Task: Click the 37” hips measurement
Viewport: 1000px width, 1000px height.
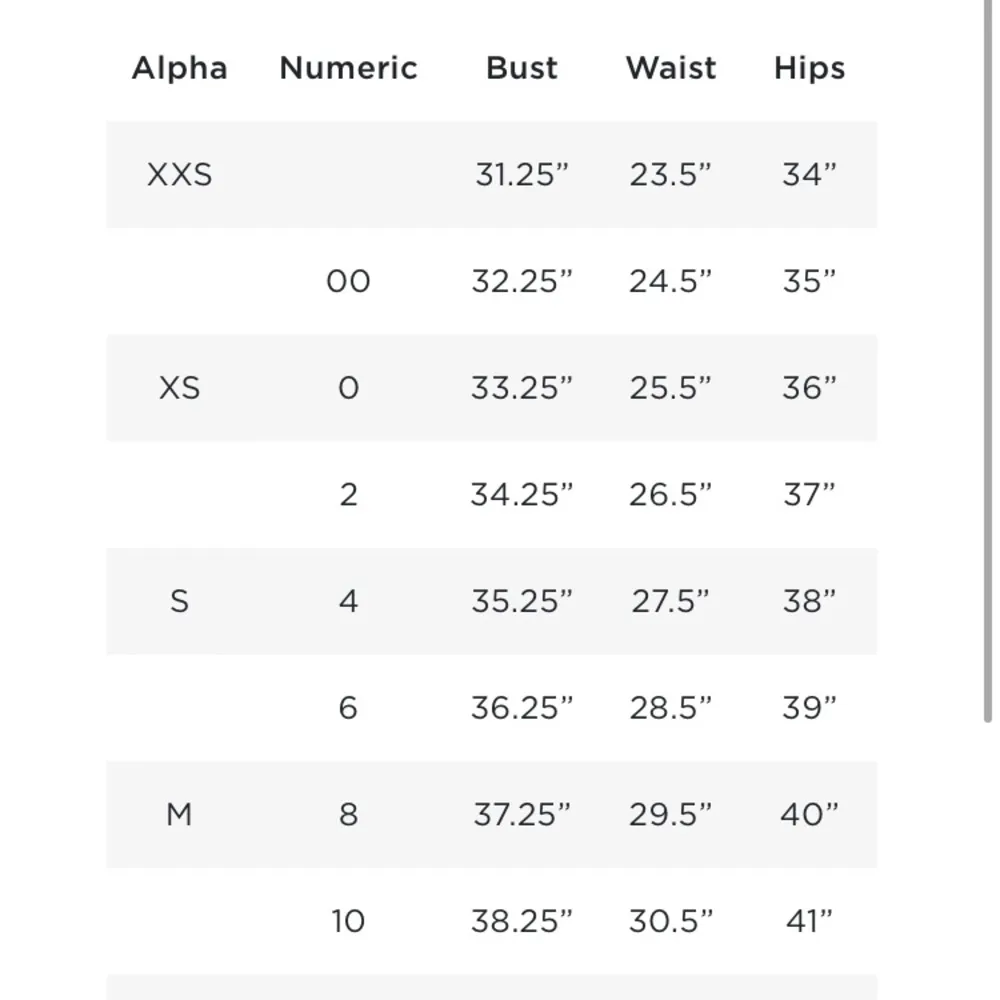Action: (809, 495)
